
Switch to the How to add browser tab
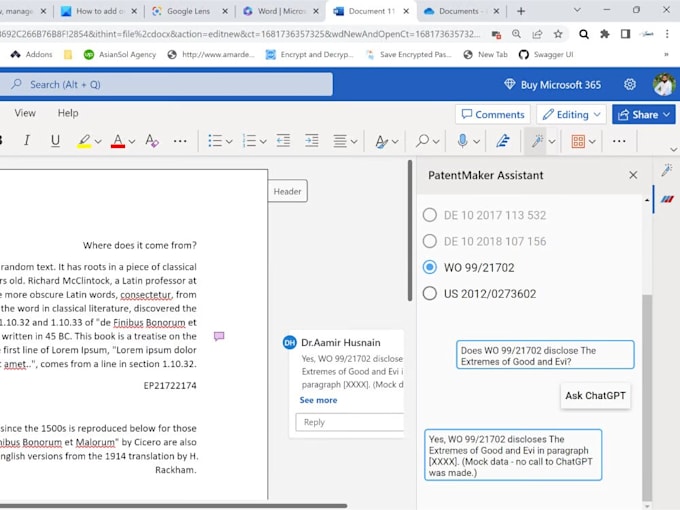[98, 11]
